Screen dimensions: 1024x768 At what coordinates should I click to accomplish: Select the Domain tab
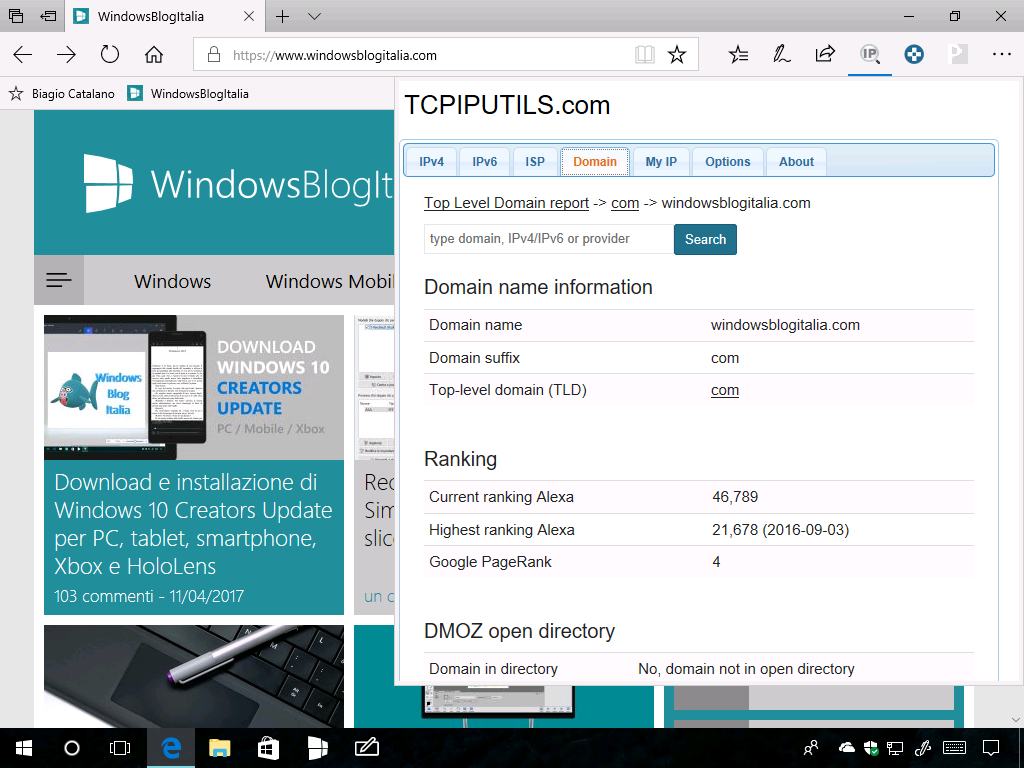[x=595, y=161]
